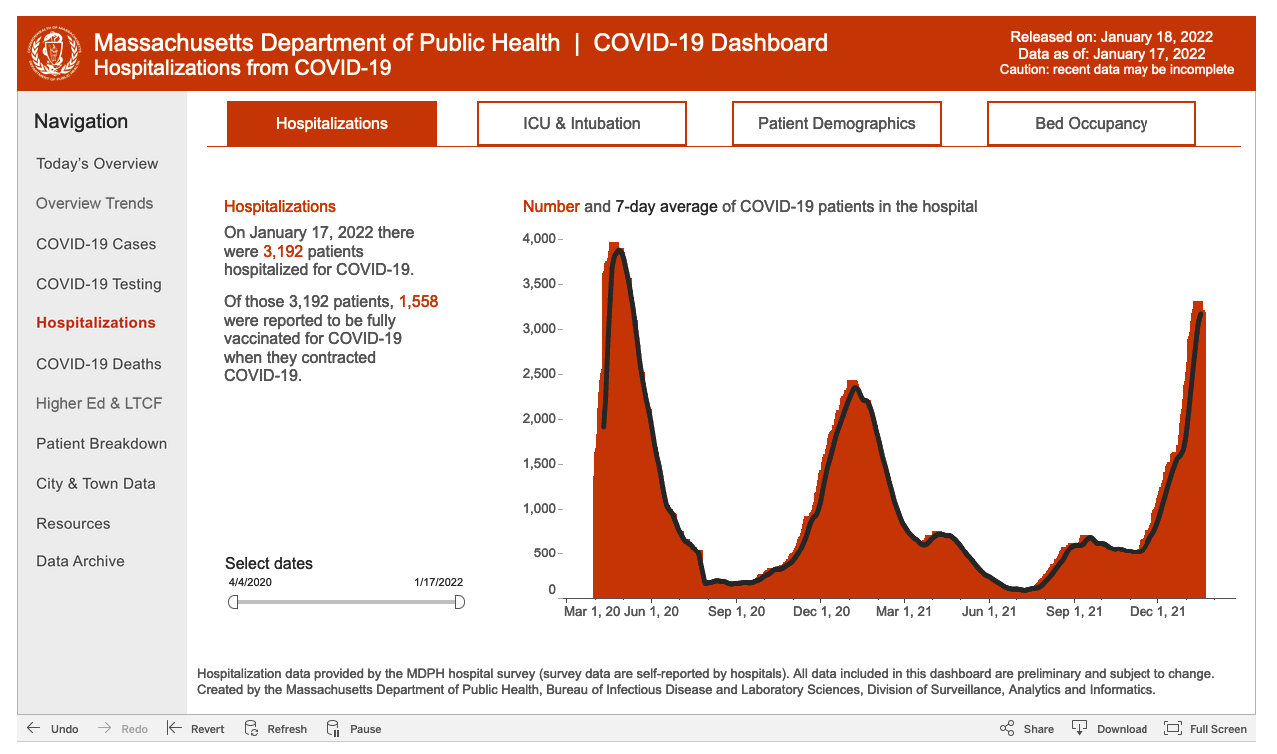Click the Pause label in bottom toolbar
Image resolution: width=1277 pixels, height=754 pixels.
(x=366, y=729)
